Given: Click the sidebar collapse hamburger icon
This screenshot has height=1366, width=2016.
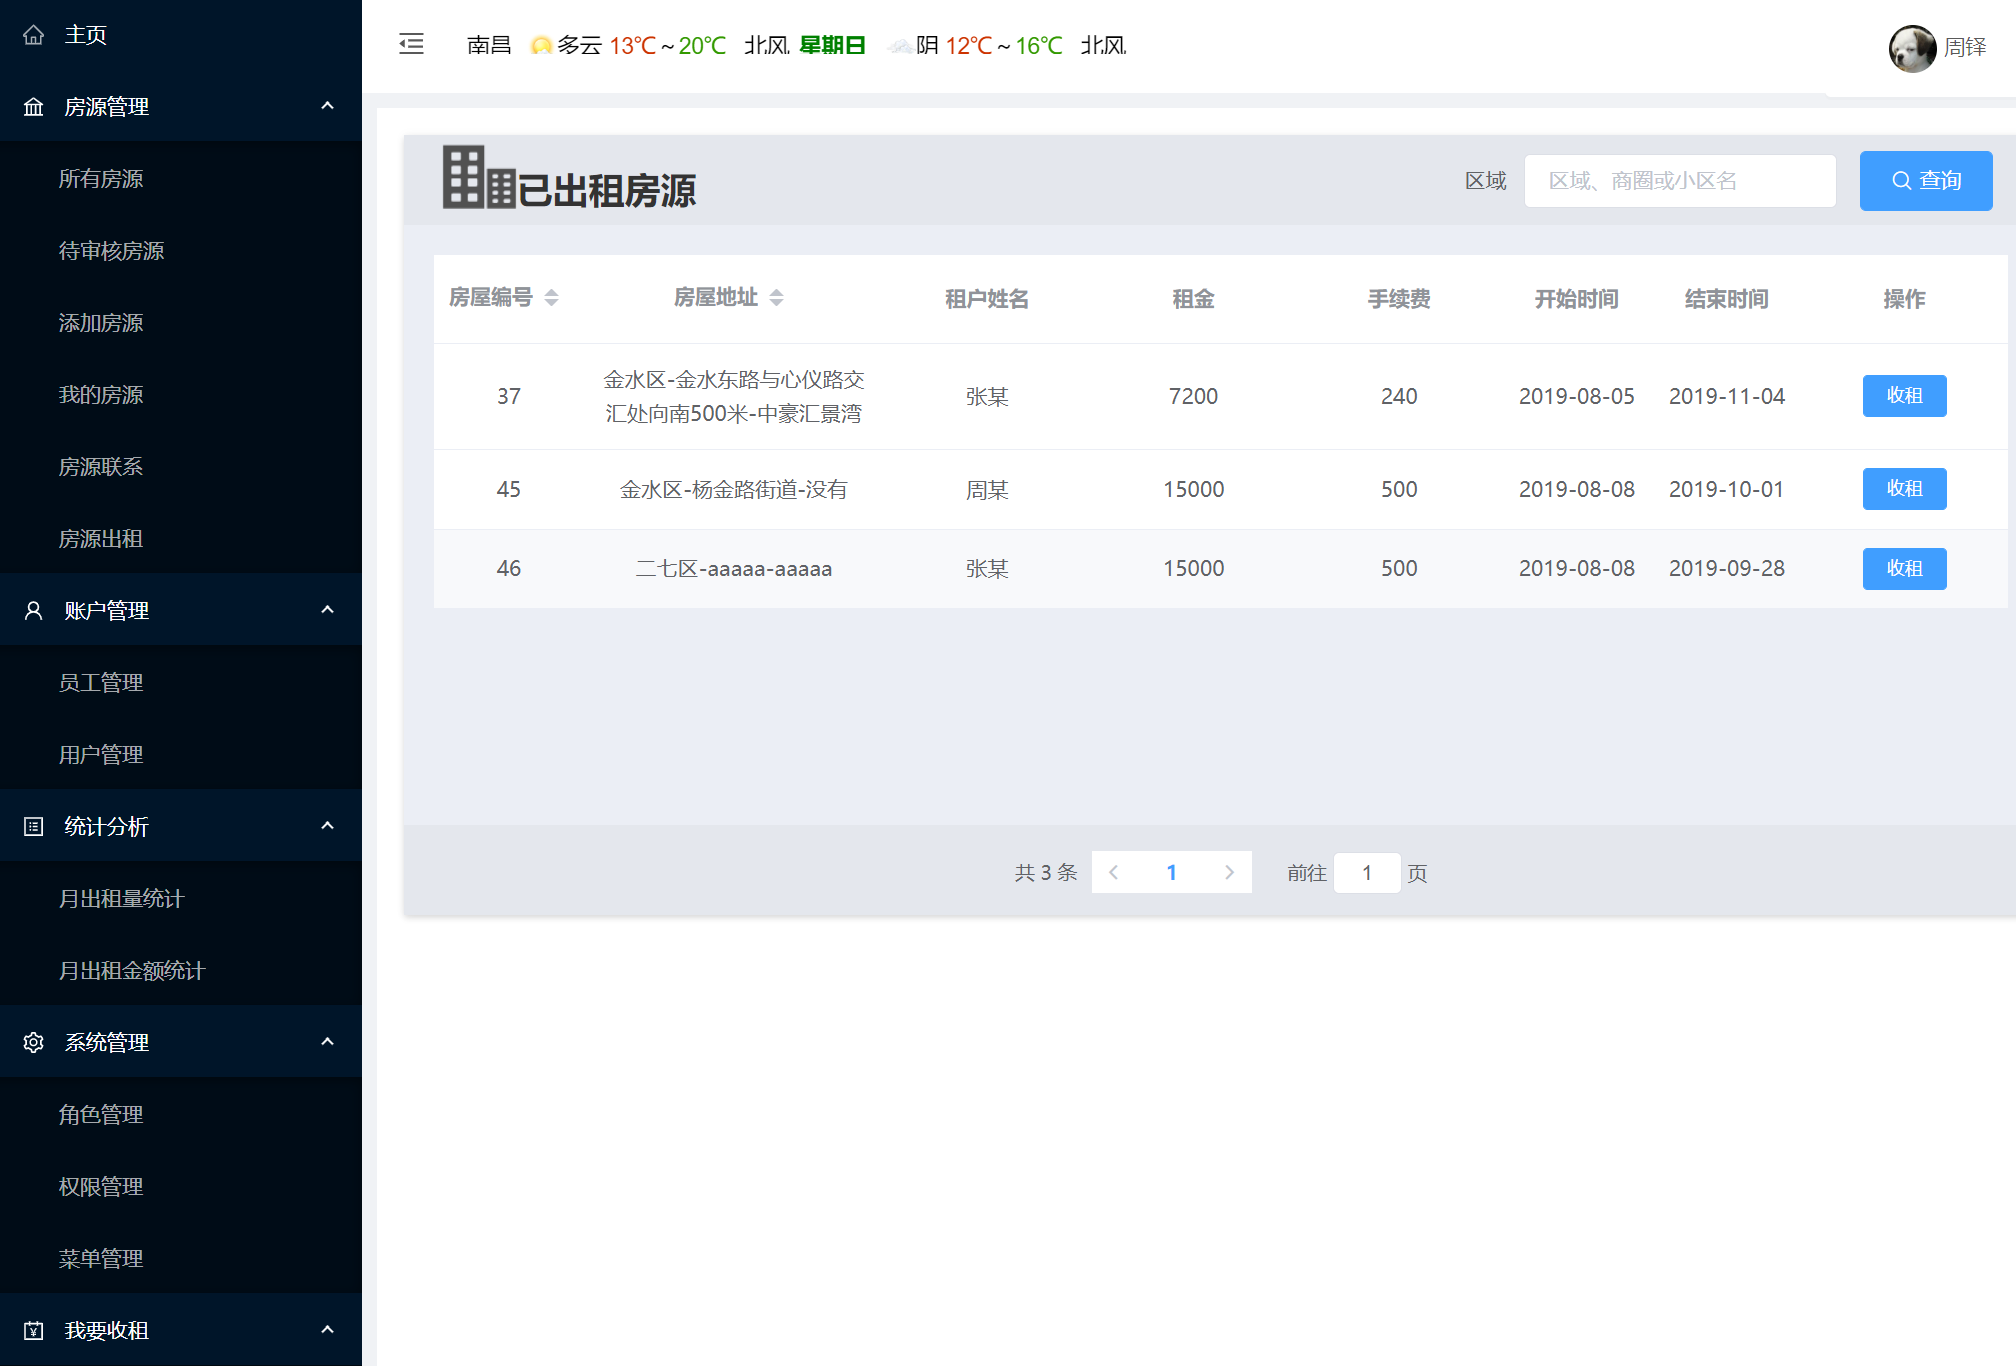Looking at the screenshot, I should pos(411,44).
